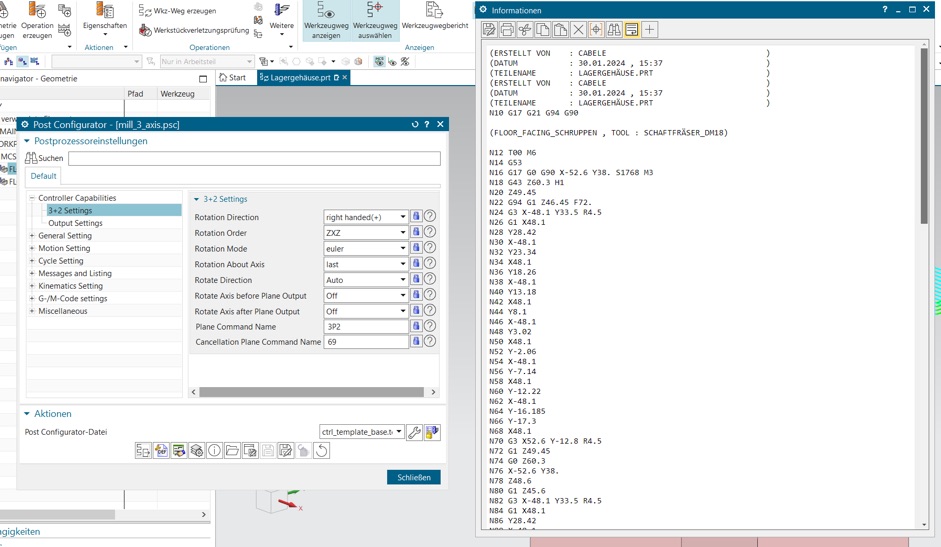This screenshot has height=547, width=941.
Task: Select the 3+2 Settings tree item
Action: 70,210
